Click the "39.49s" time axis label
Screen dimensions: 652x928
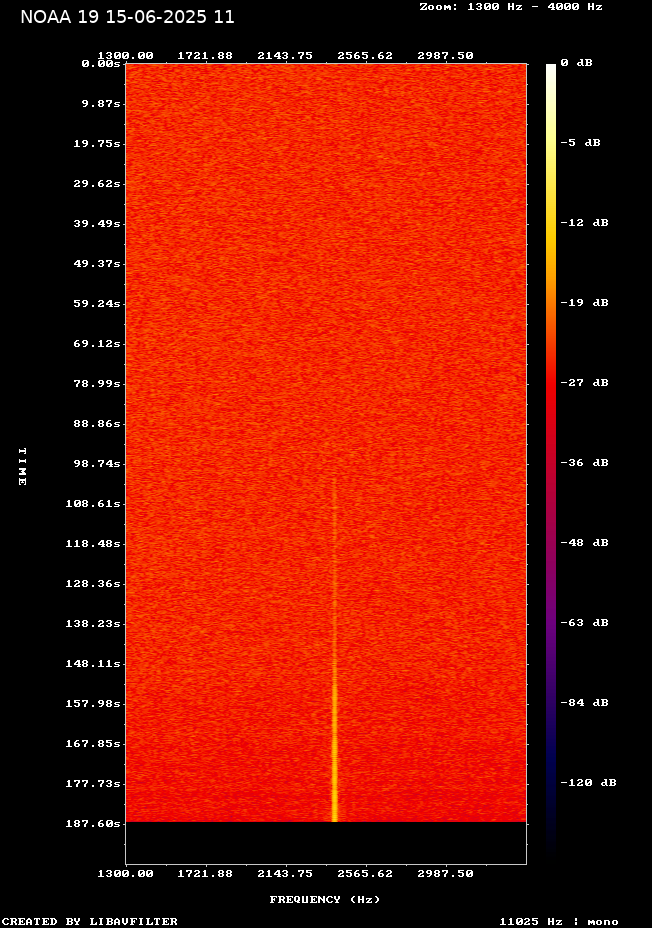[97, 223]
